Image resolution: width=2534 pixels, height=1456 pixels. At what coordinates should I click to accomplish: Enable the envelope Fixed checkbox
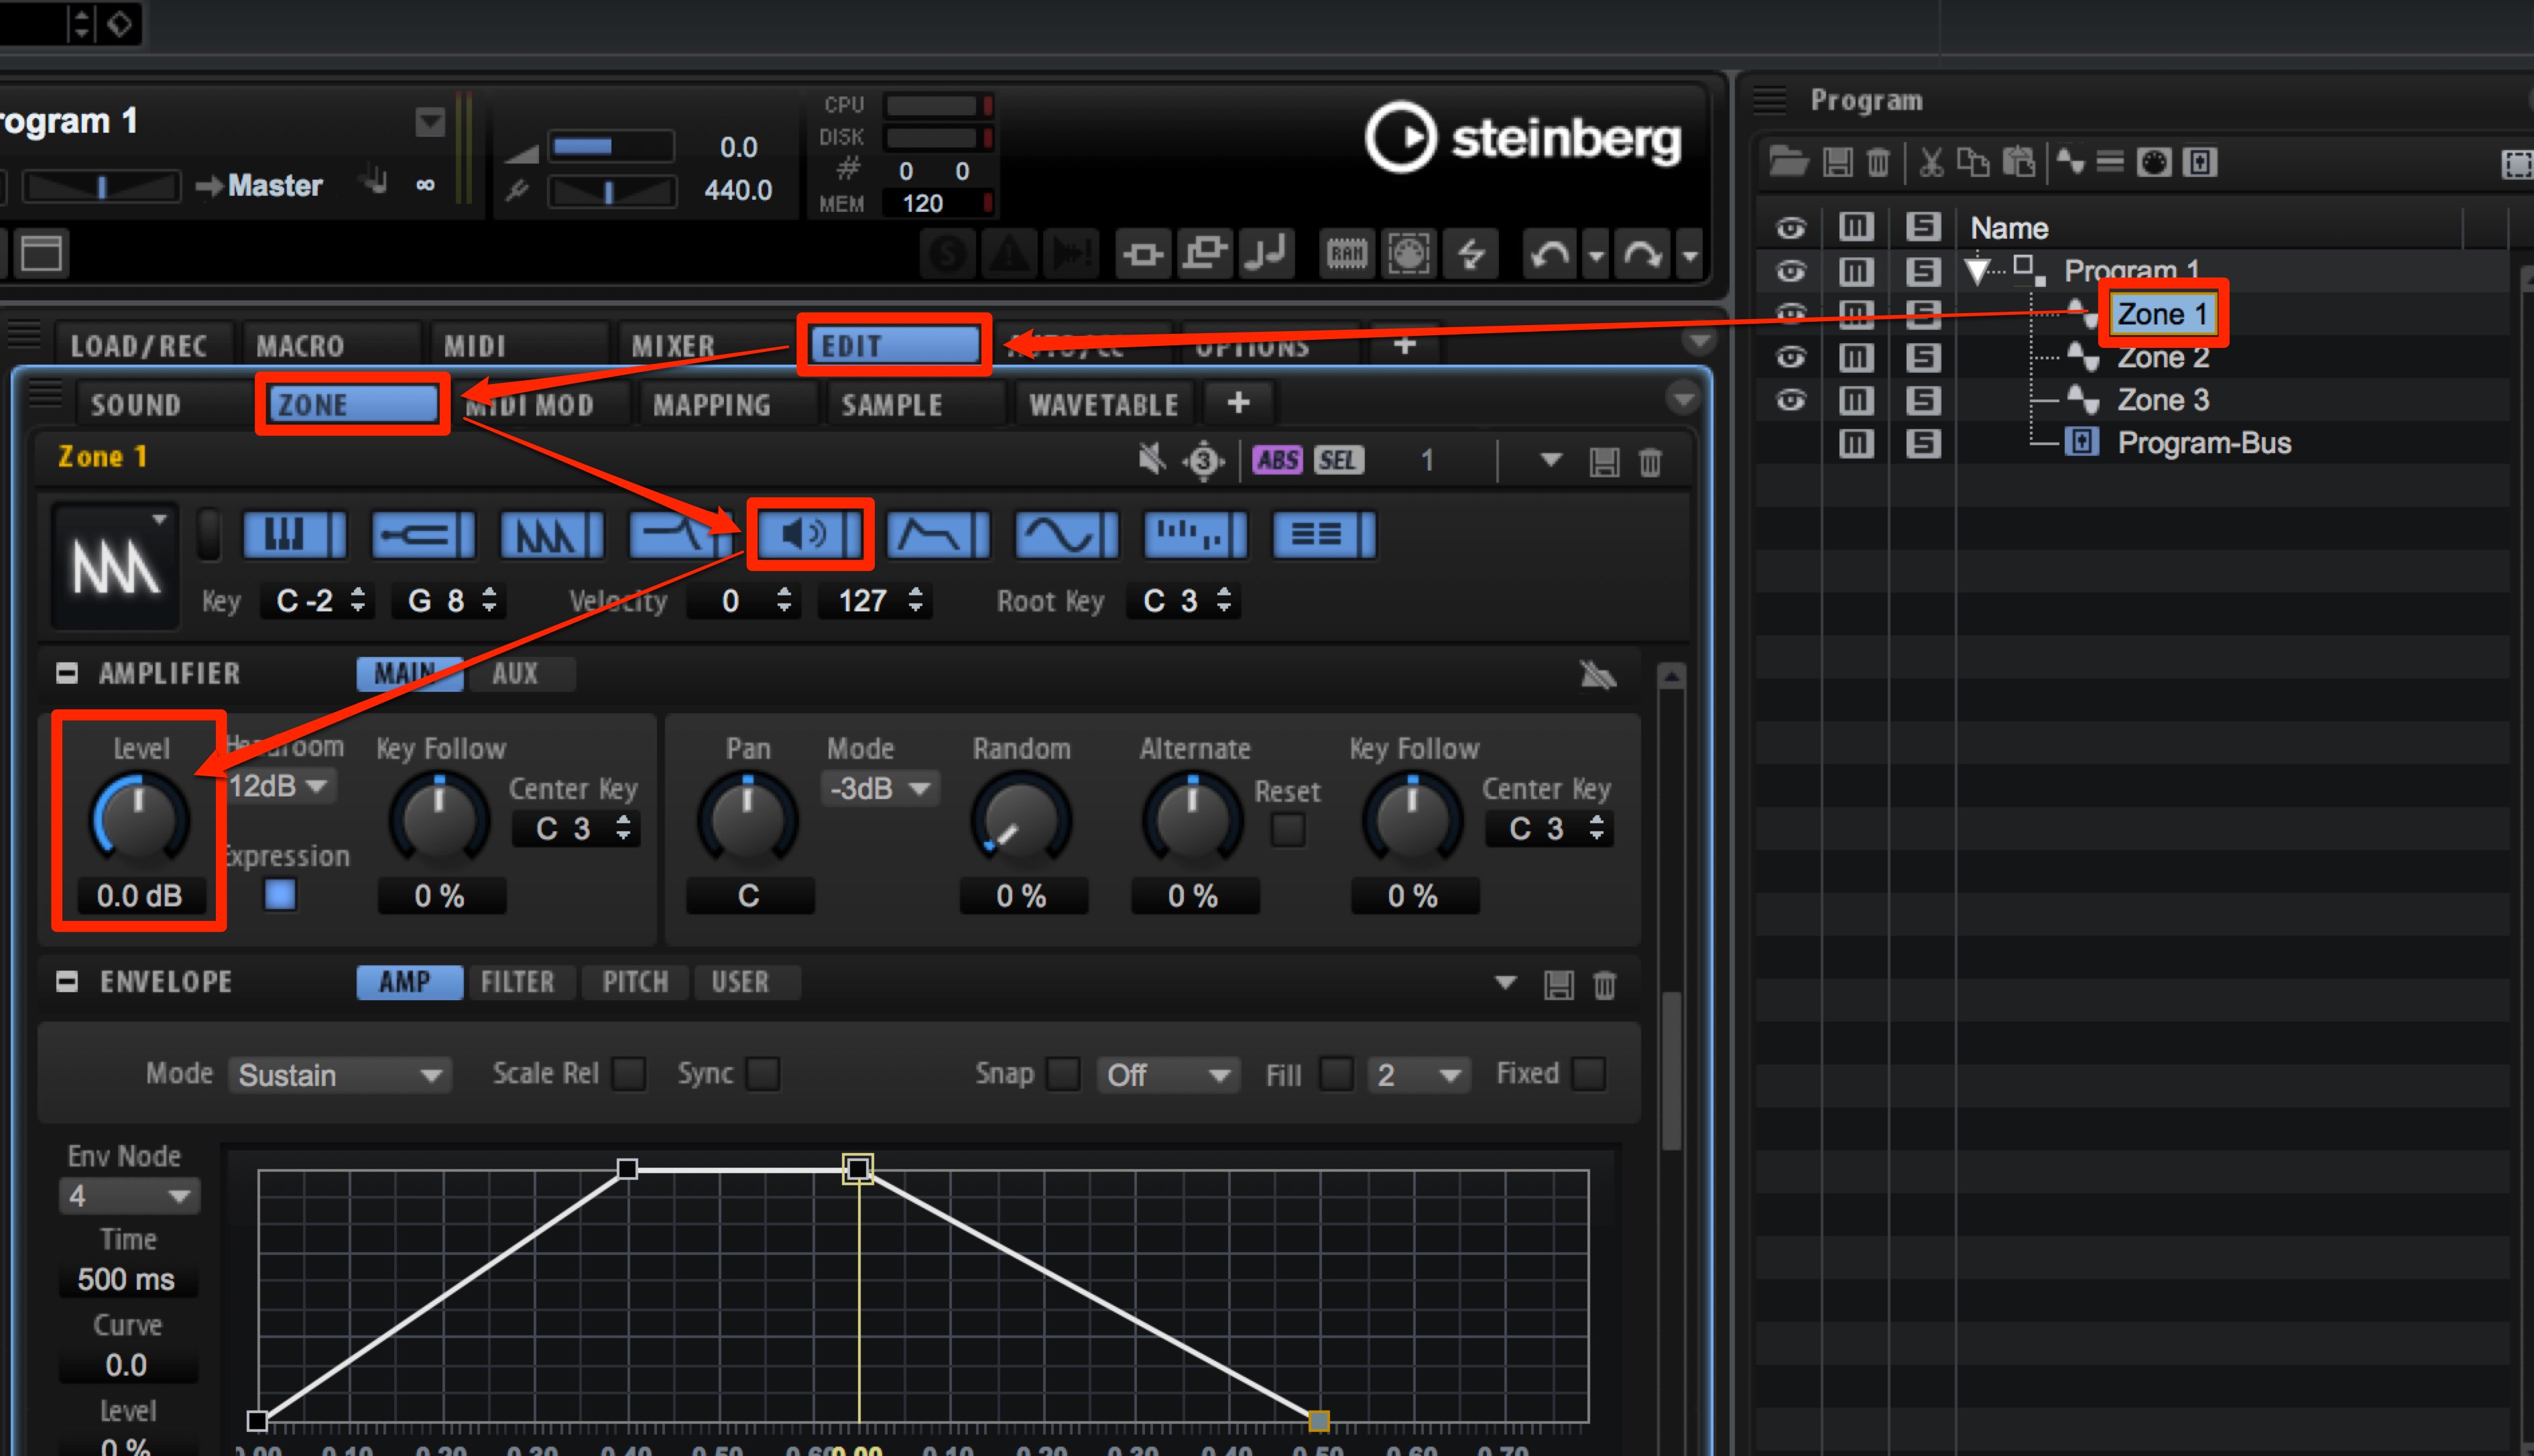click(x=1589, y=1074)
